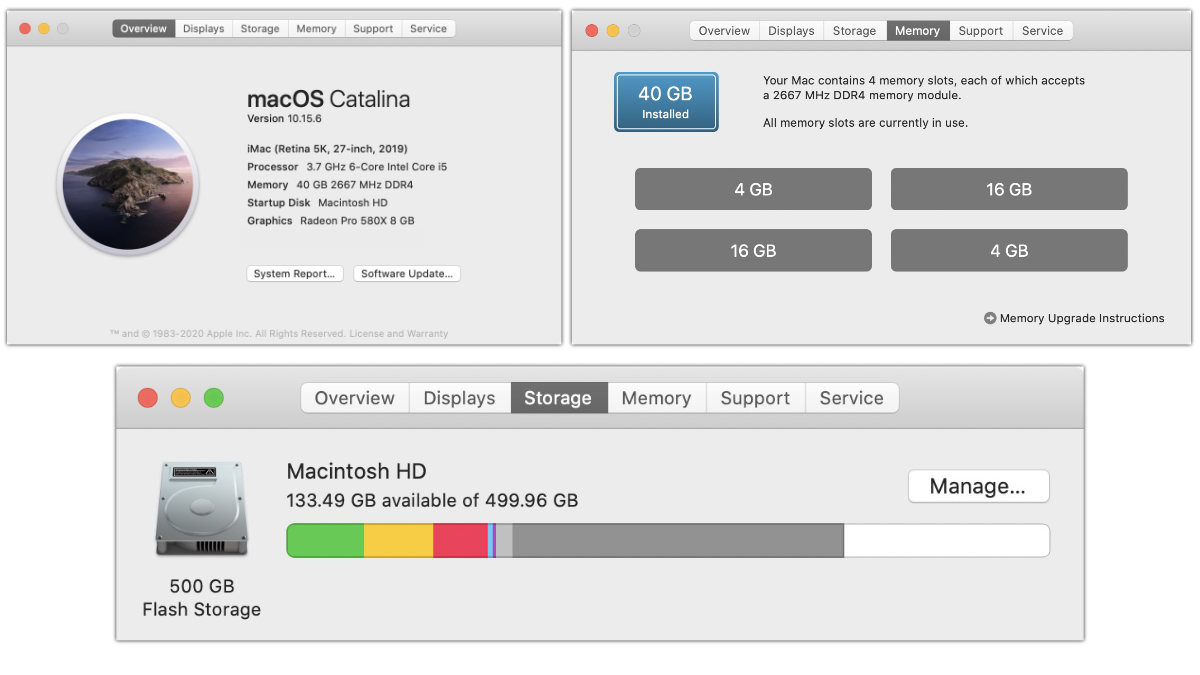Switch to Overview tab in the Memory window
Image resolution: width=1200 pixels, height=675 pixels.
pyautogui.click(x=724, y=31)
